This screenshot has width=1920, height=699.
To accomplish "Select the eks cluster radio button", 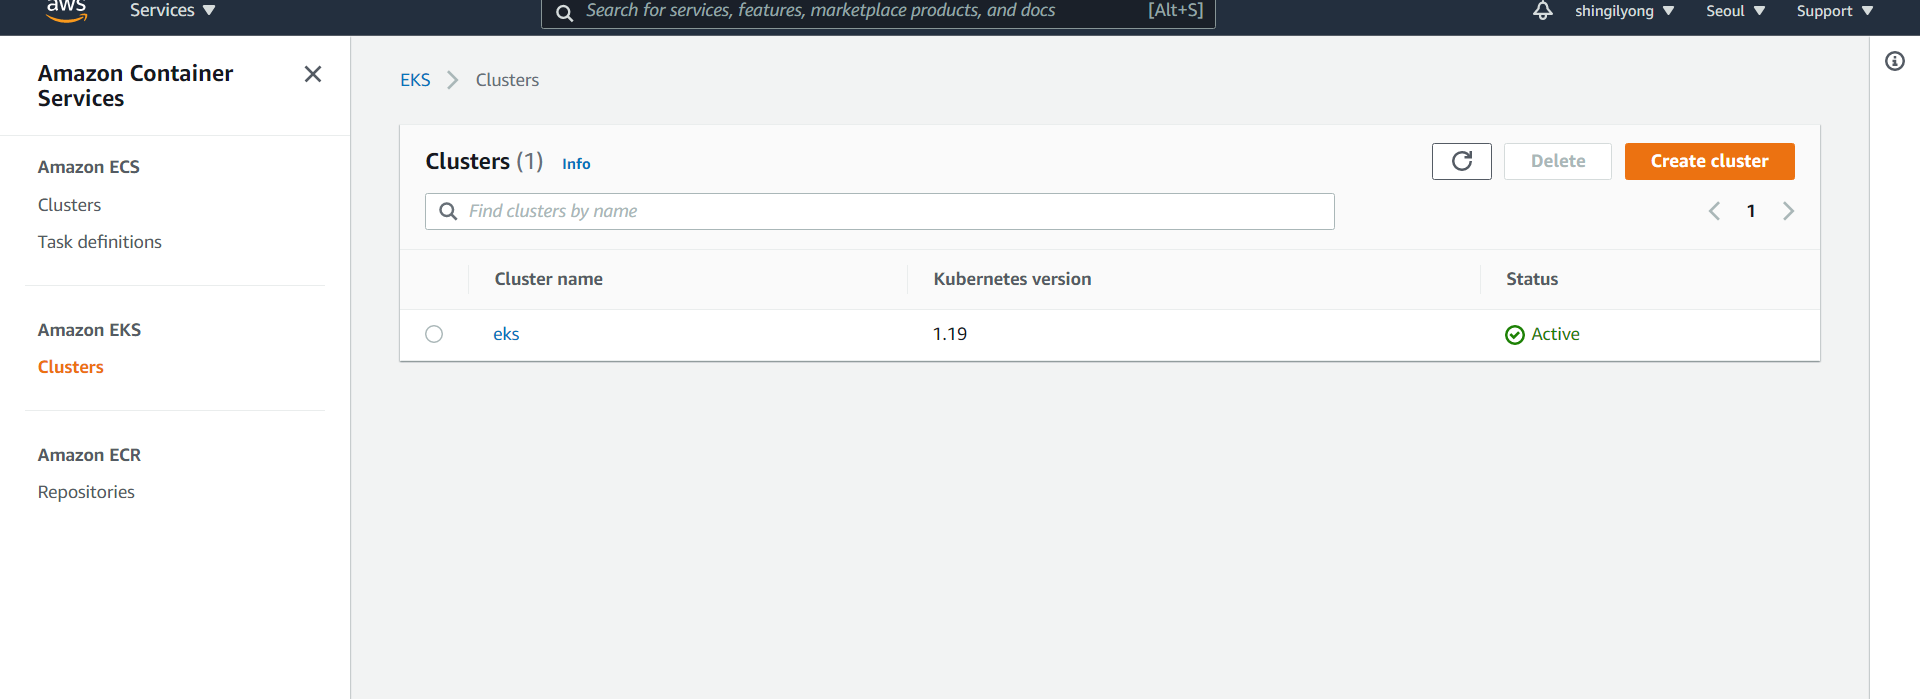I will [434, 334].
